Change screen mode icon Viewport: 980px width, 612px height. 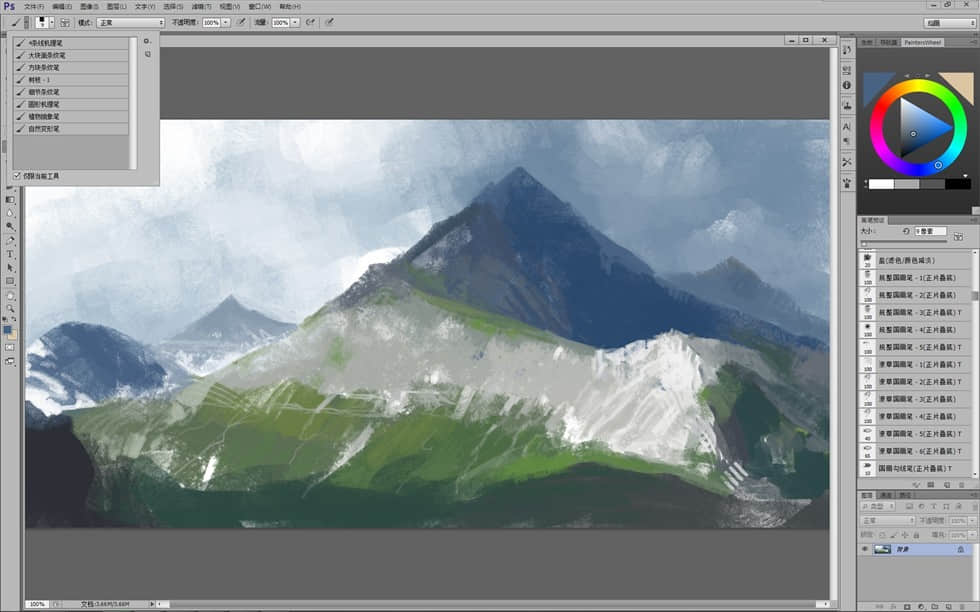coord(9,361)
